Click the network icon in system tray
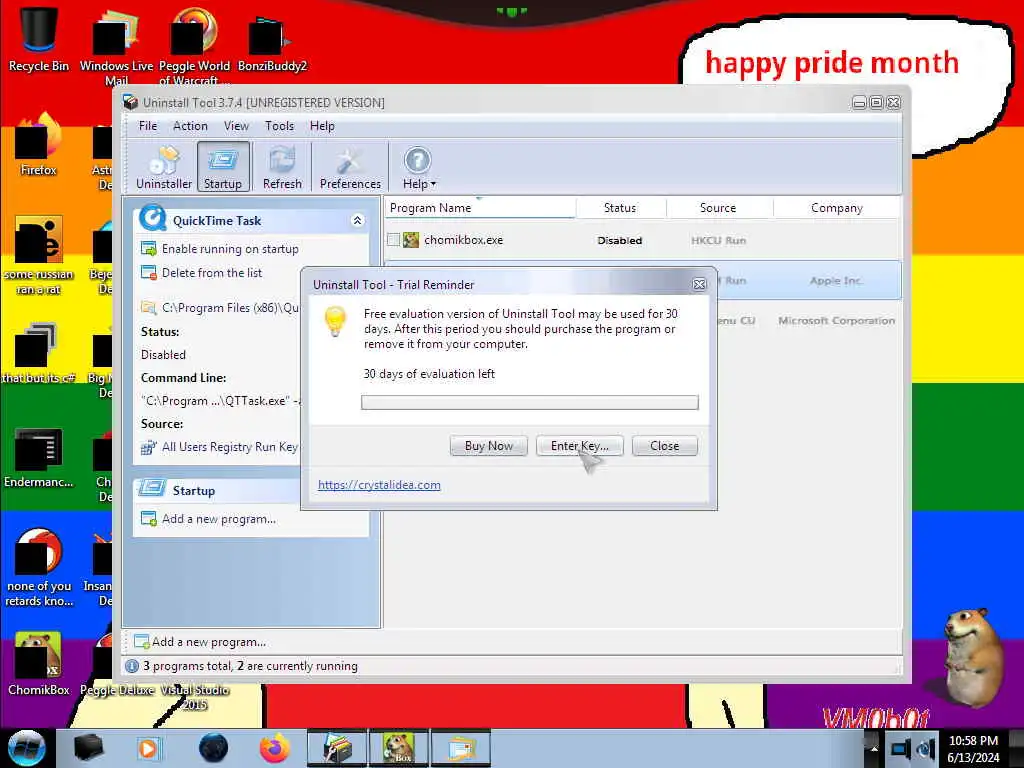The image size is (1024, 768). pos(901,749)
